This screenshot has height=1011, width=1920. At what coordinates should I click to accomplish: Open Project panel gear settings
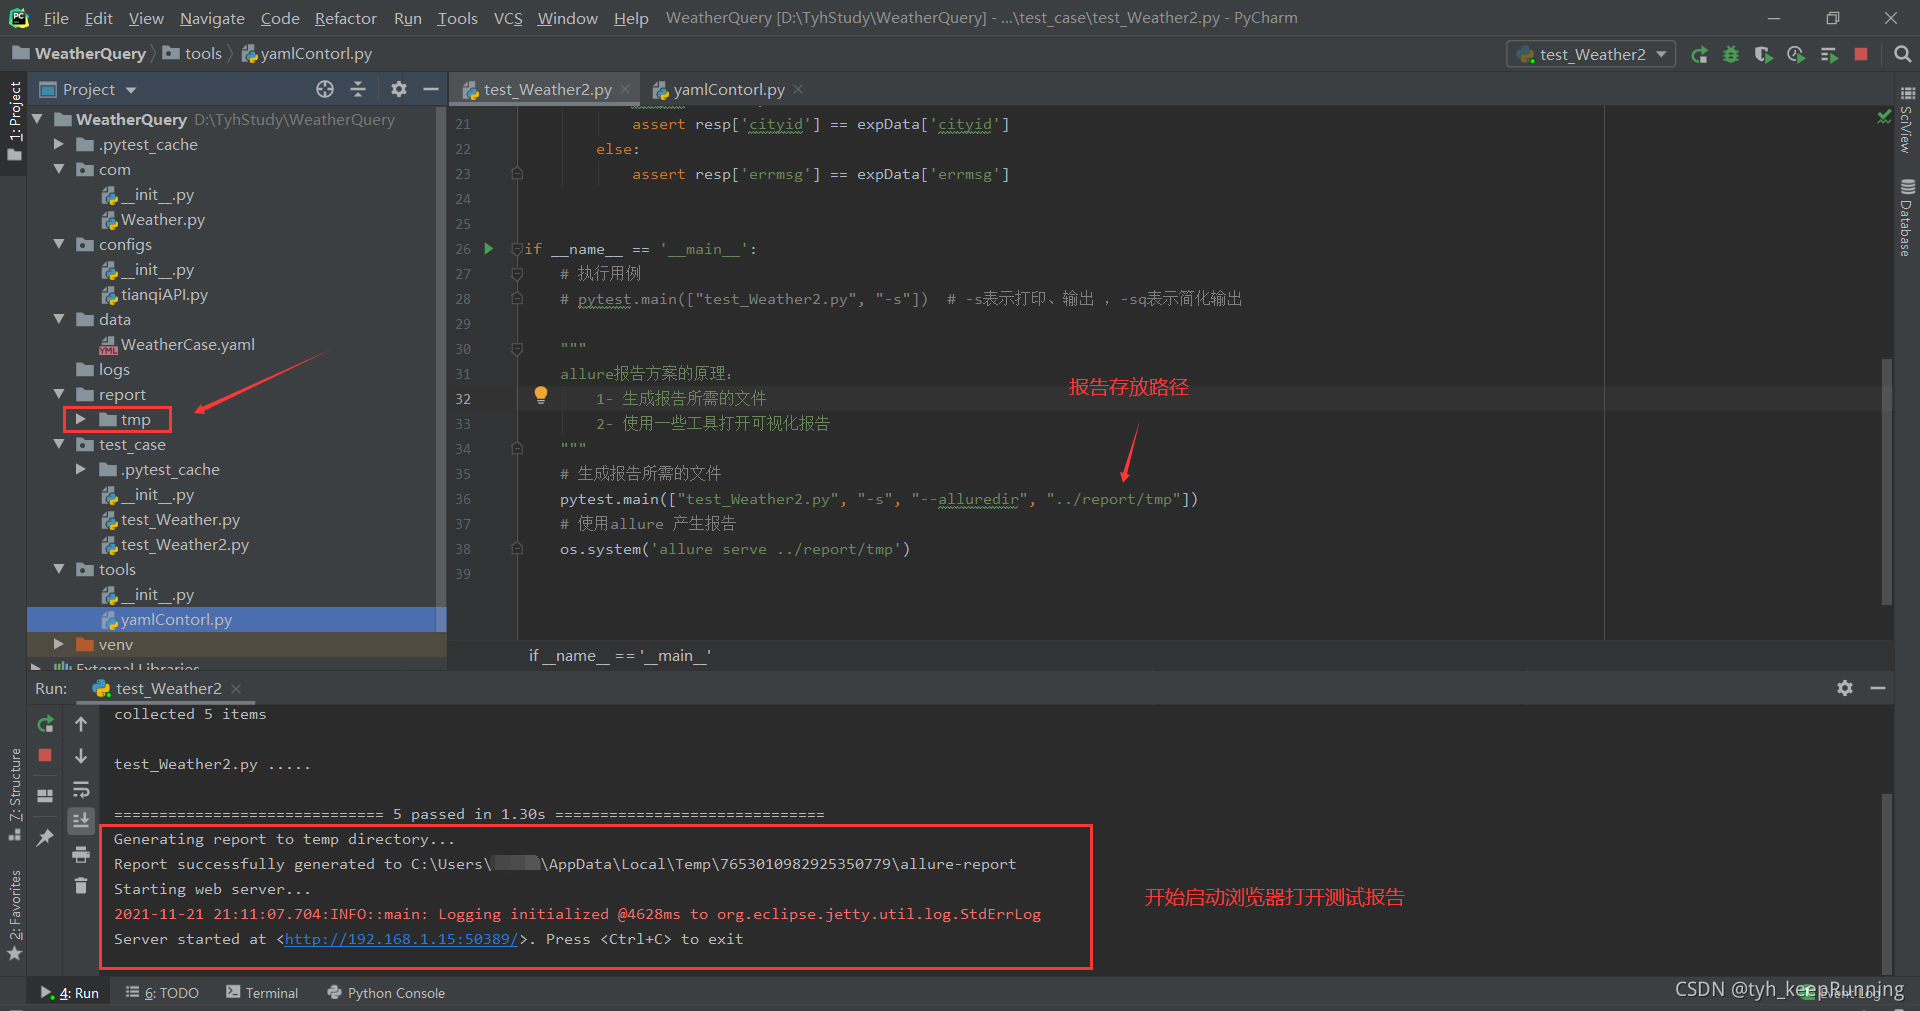click(x=399, y=89)
